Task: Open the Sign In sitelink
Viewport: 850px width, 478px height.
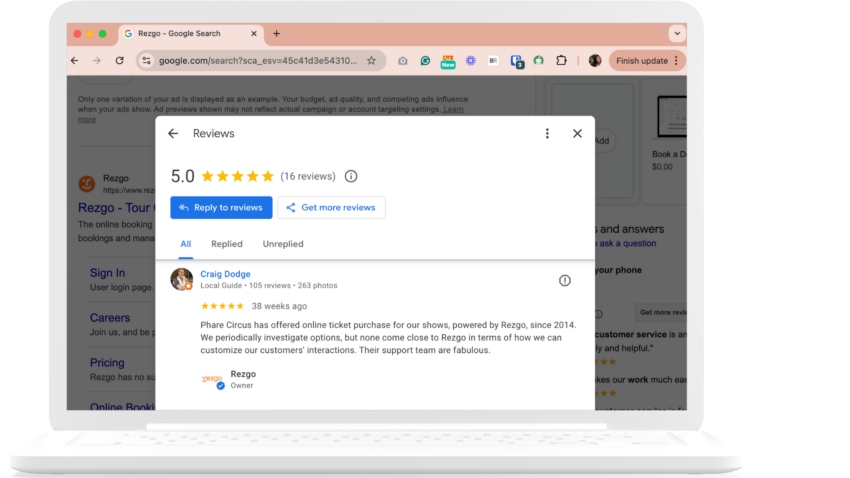Action: [x=107, y=273]
